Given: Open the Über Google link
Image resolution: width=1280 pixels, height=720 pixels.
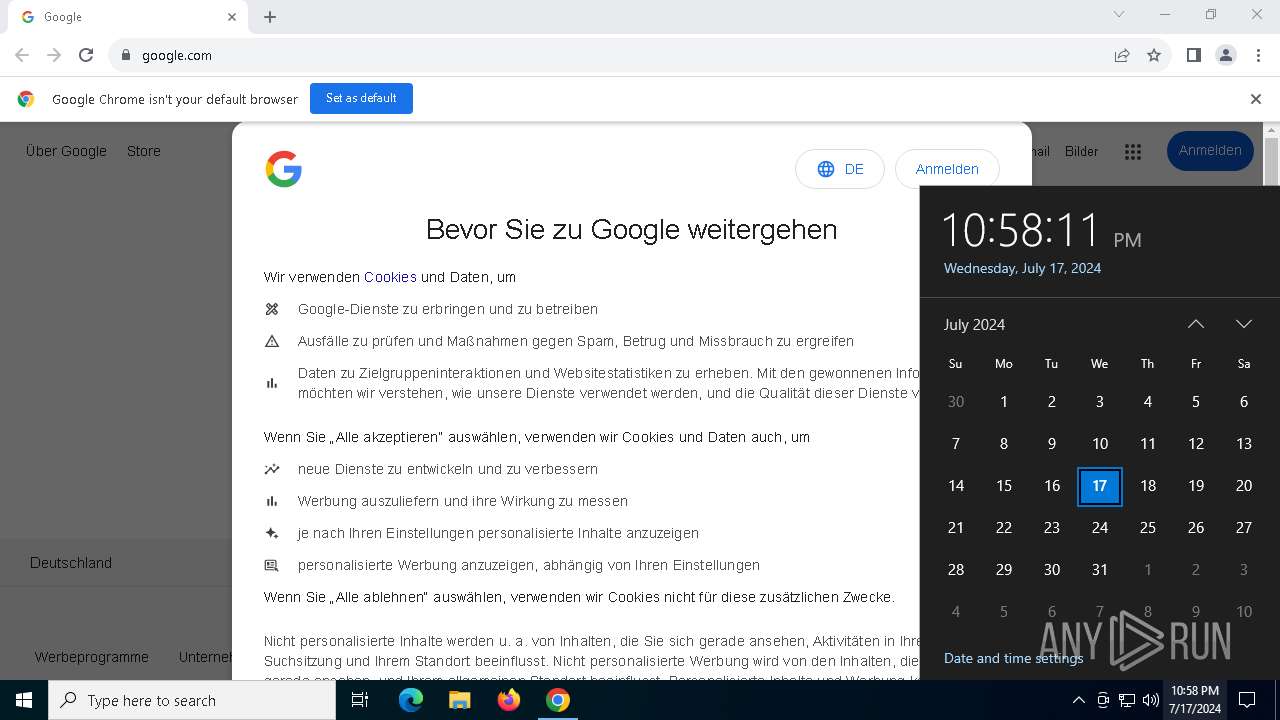Looking at the screenshot, I should 66,151.
